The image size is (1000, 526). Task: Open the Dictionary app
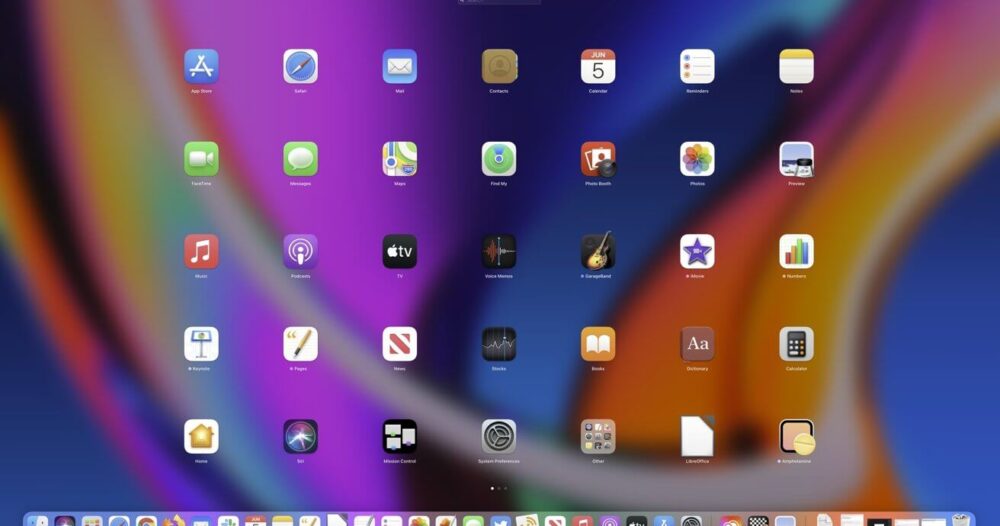(x=697, y=344)
